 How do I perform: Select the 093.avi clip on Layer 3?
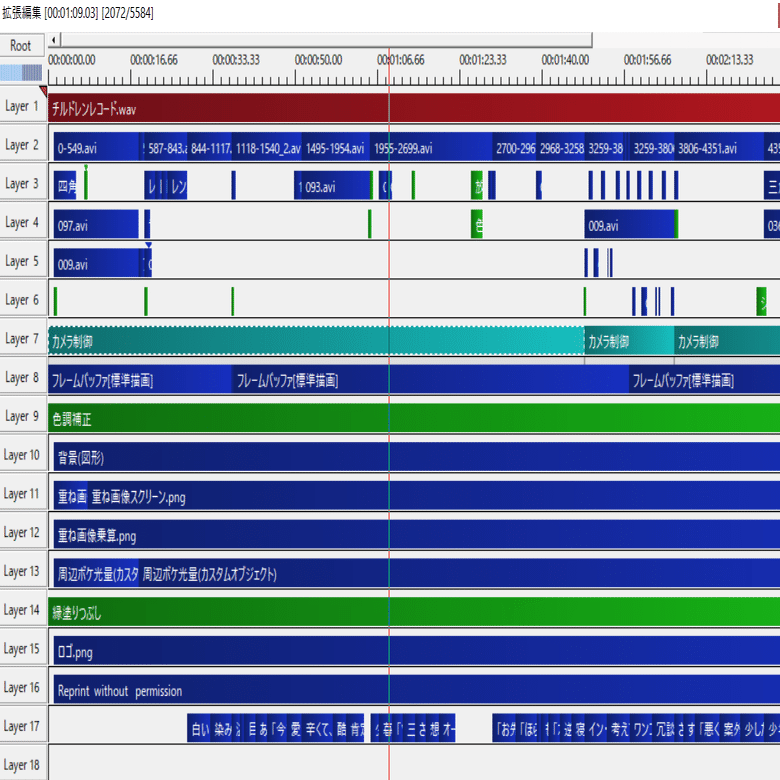[333, 186]
